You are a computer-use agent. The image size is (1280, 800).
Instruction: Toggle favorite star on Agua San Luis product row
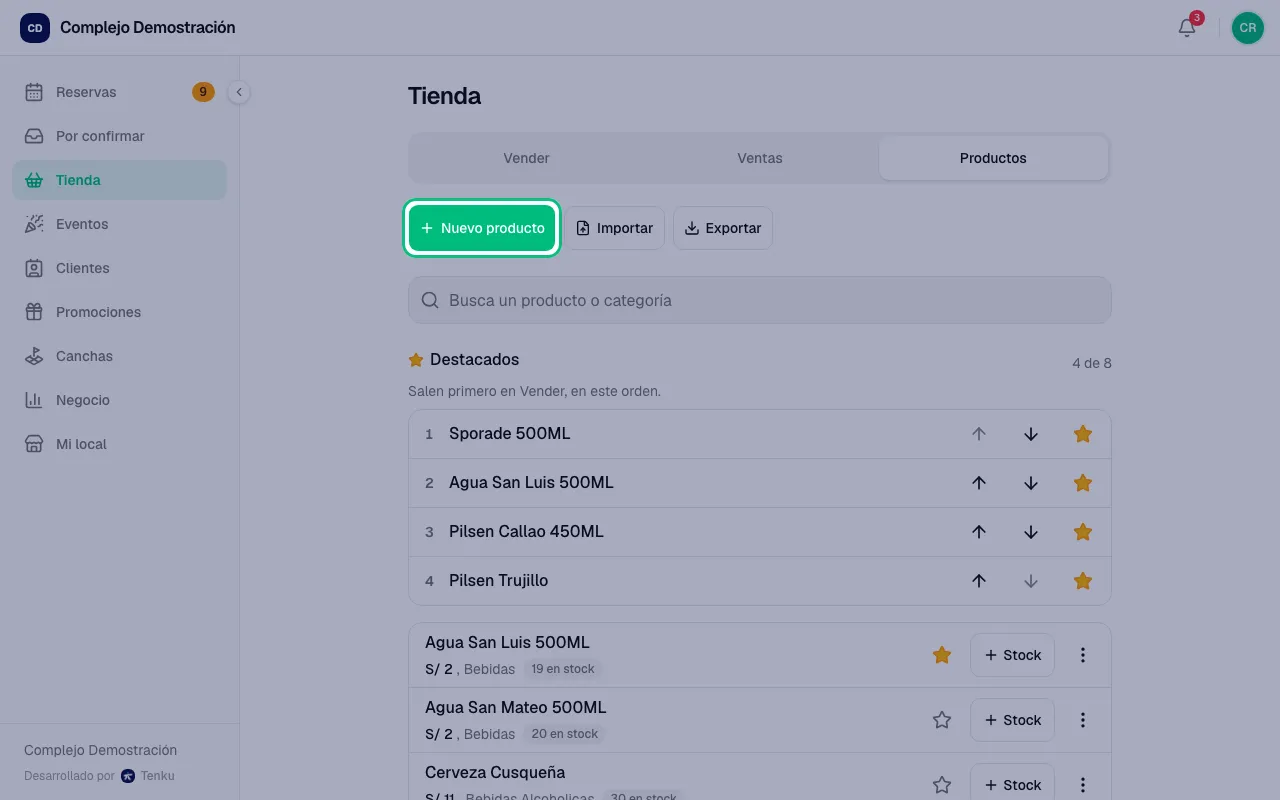(x=942, y=655)
